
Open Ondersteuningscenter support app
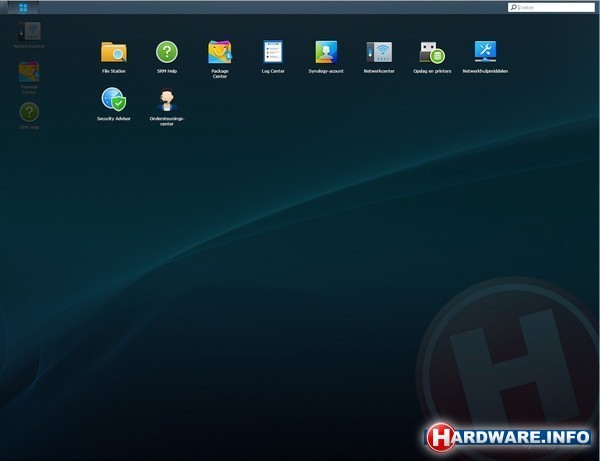click(x=167, y=107)
